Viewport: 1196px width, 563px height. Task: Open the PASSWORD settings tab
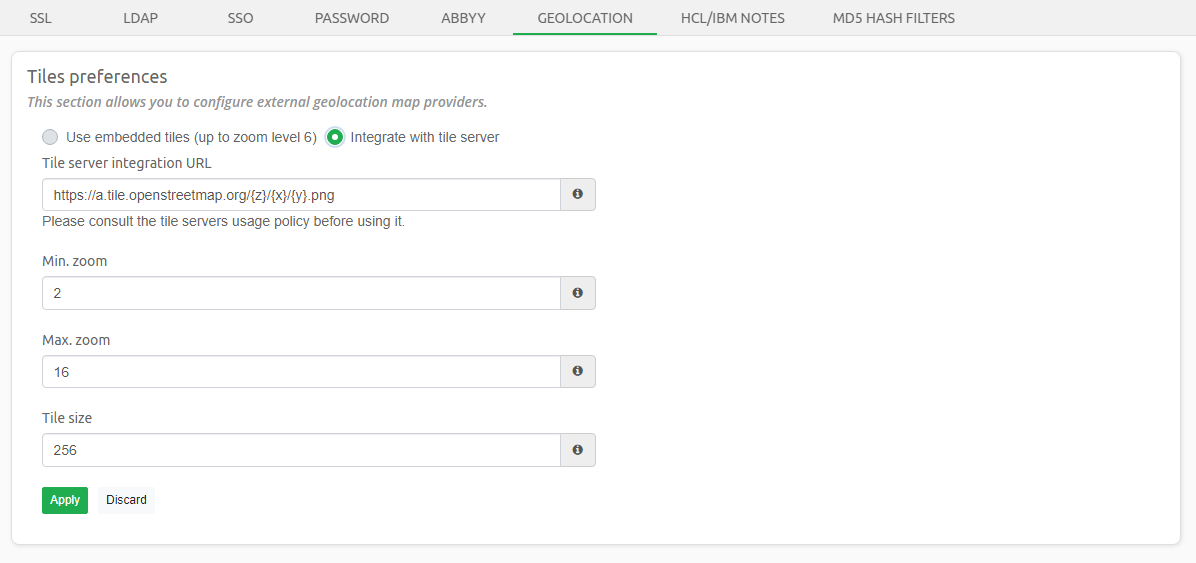click(x=351, y=18)
